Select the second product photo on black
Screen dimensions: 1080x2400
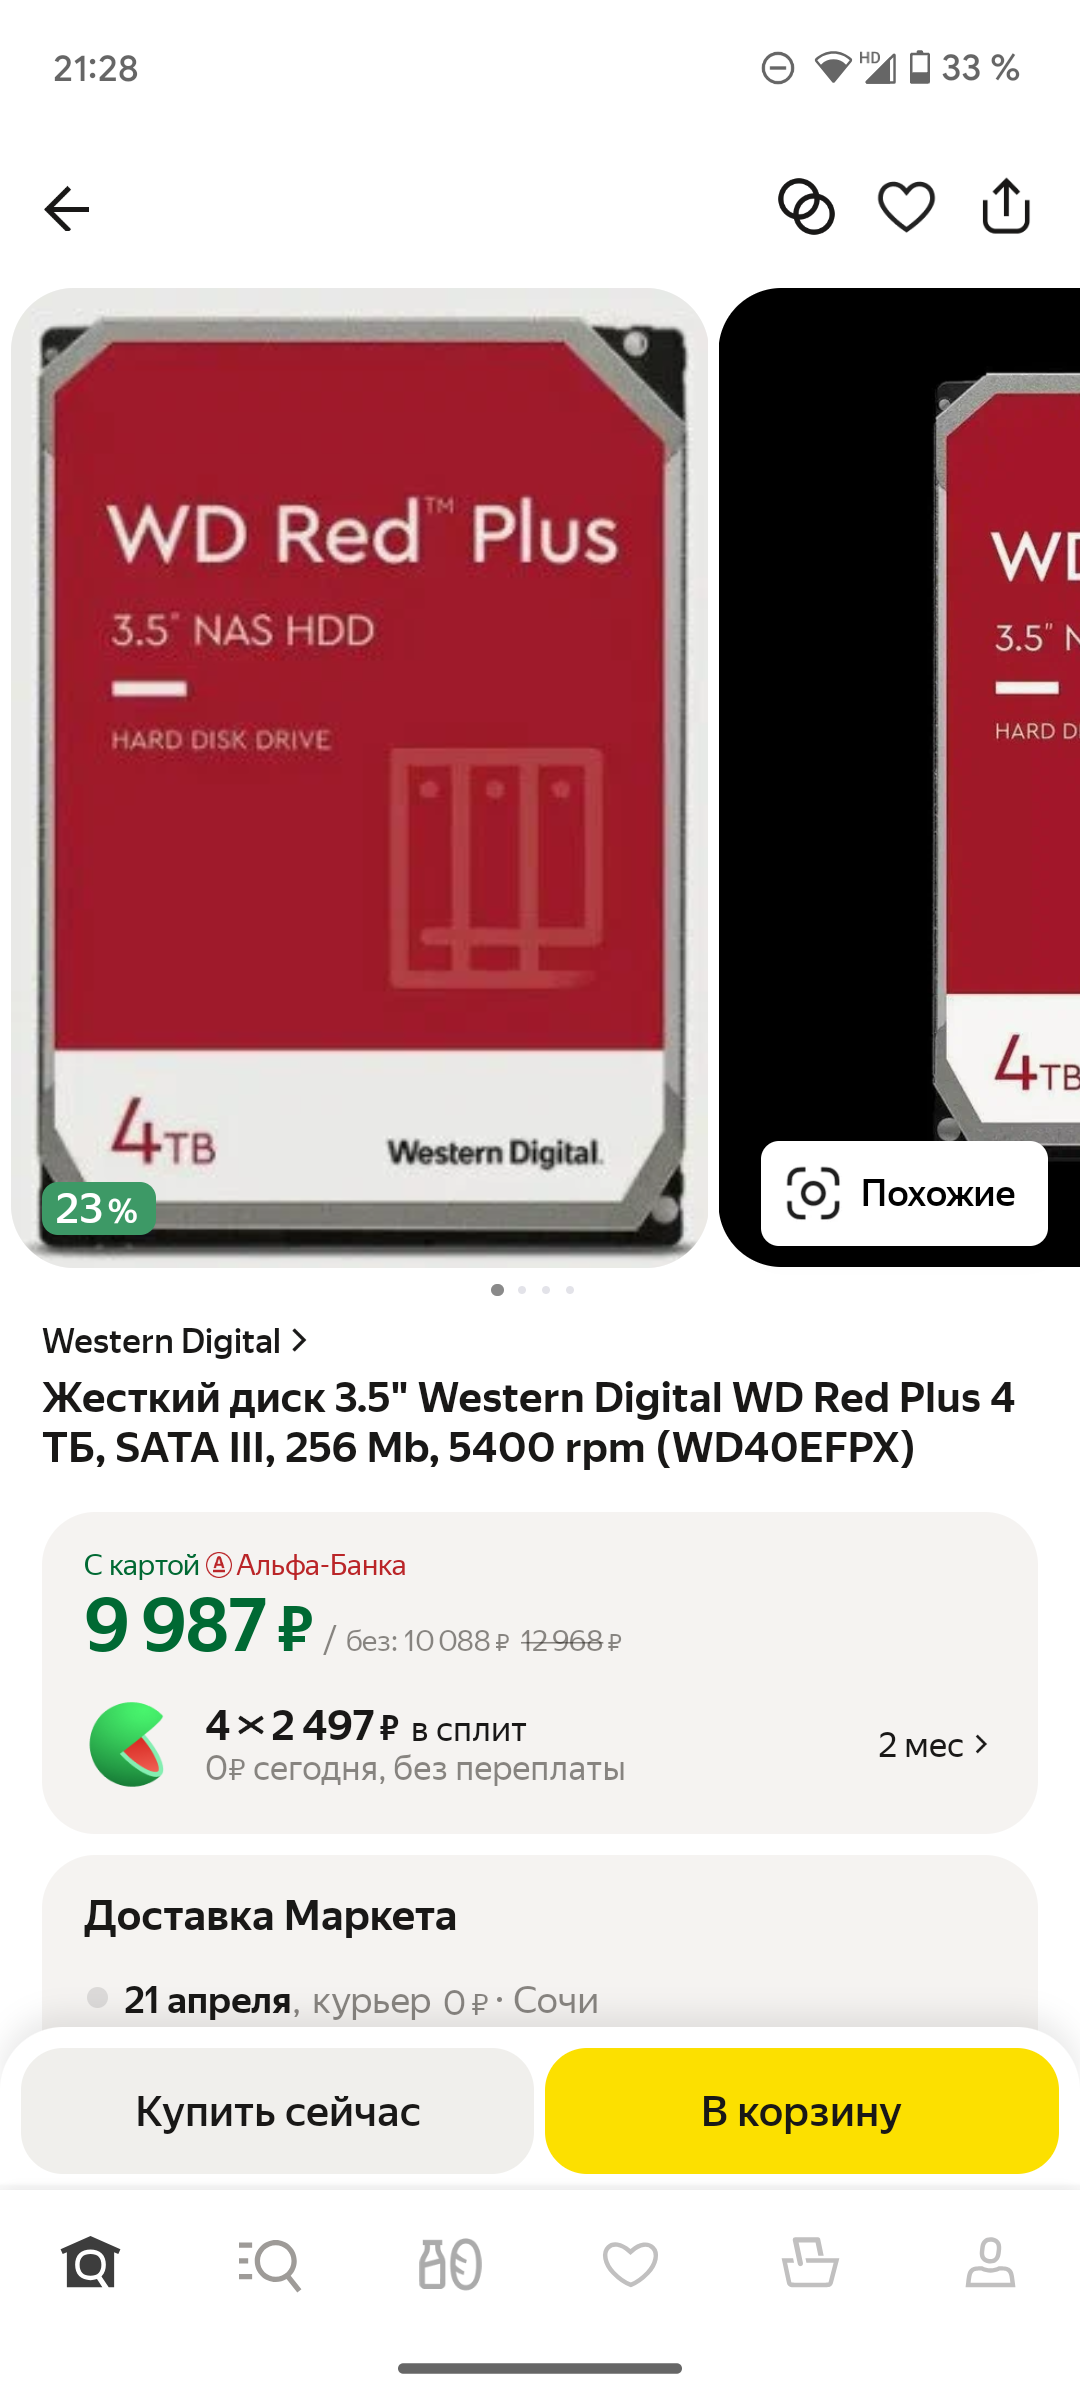[900, 778]
